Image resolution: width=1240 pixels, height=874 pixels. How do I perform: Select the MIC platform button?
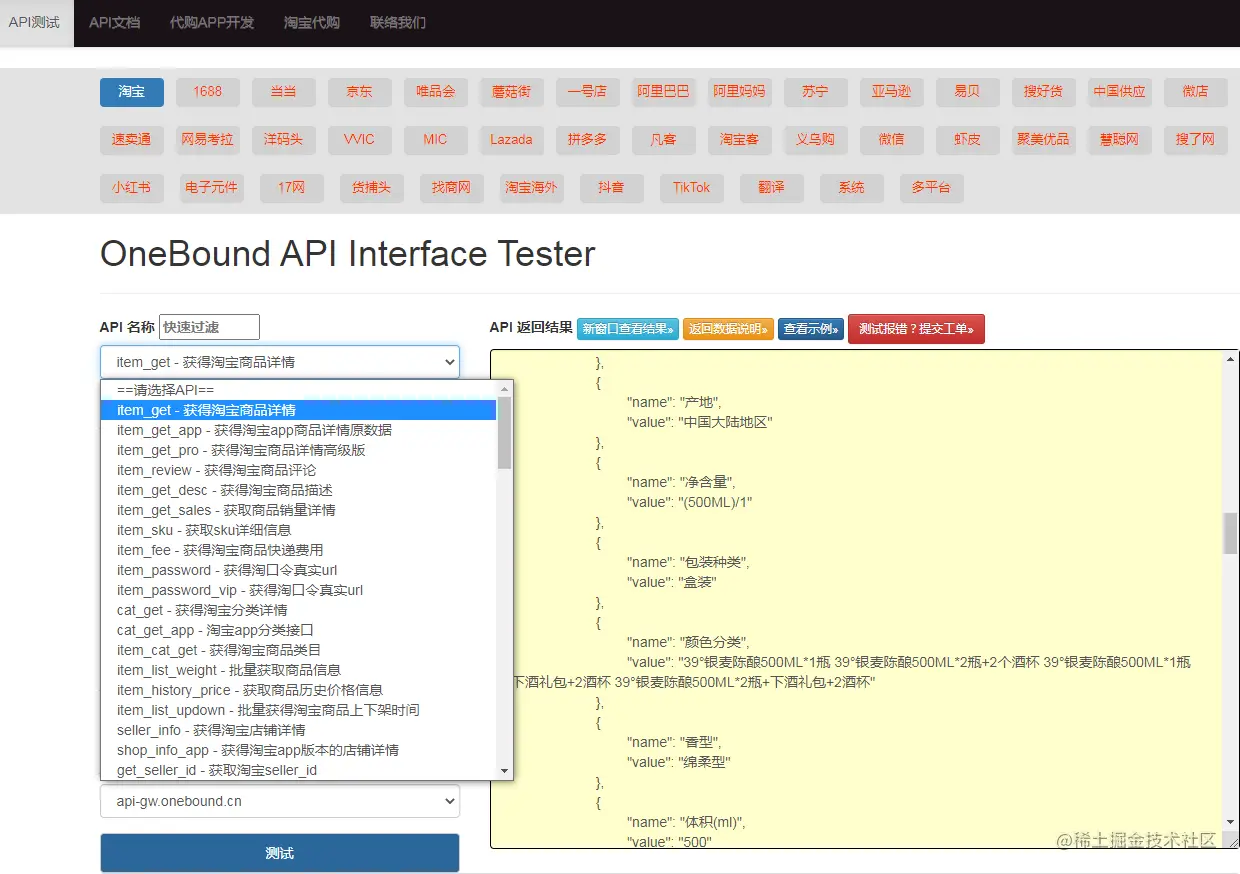436,140
